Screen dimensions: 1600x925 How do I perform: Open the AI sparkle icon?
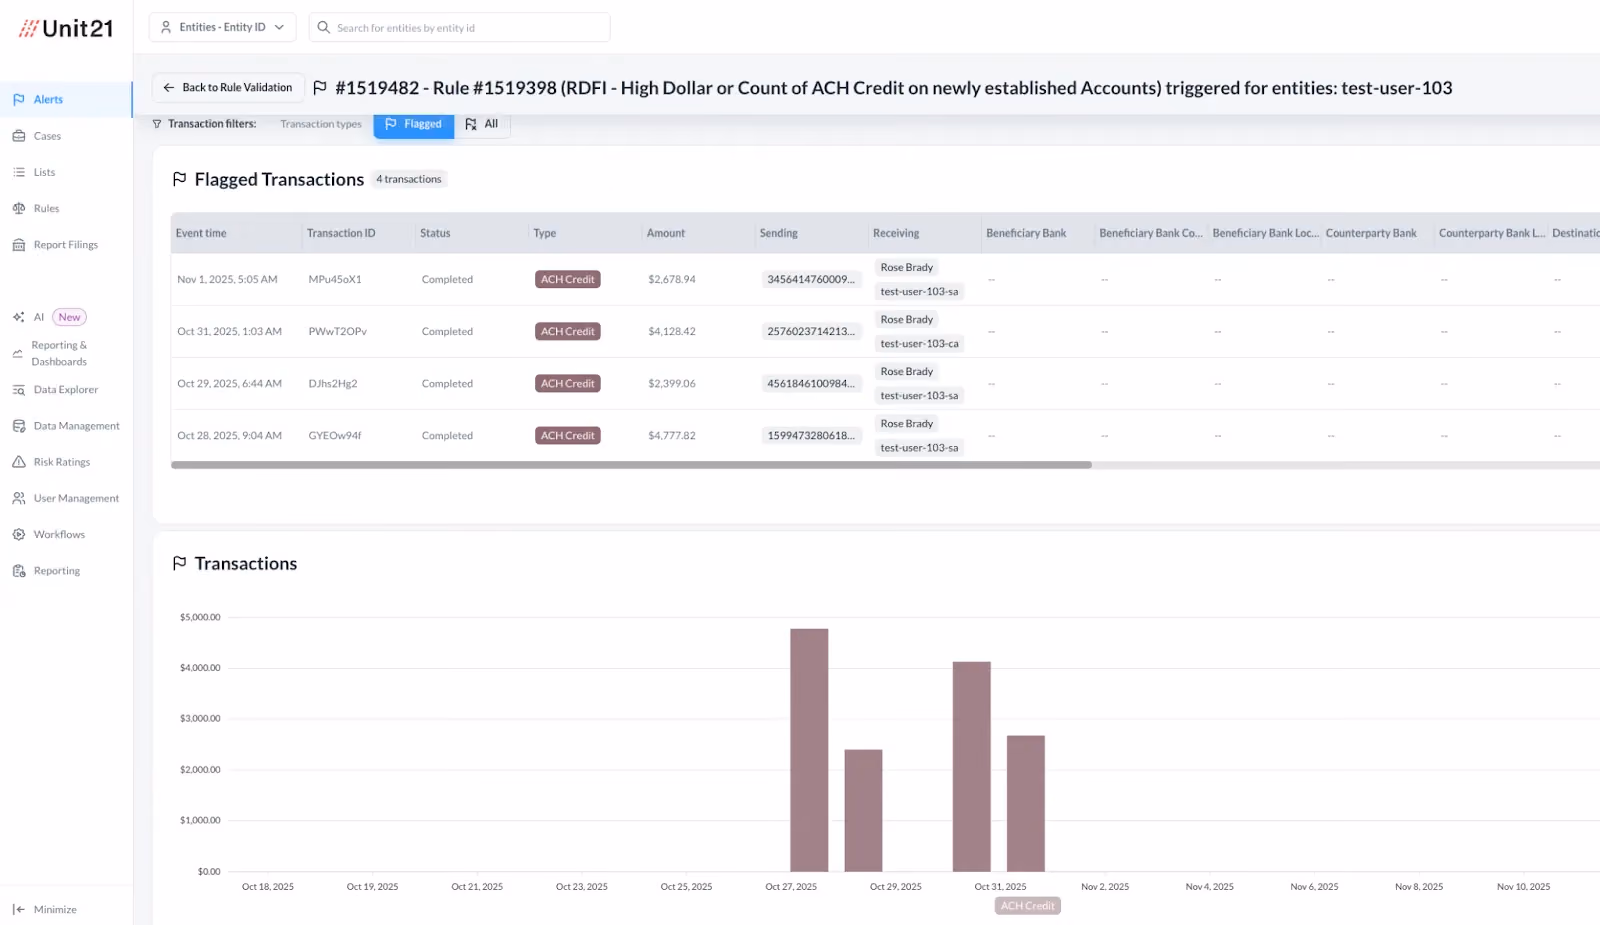pos(19,317)
